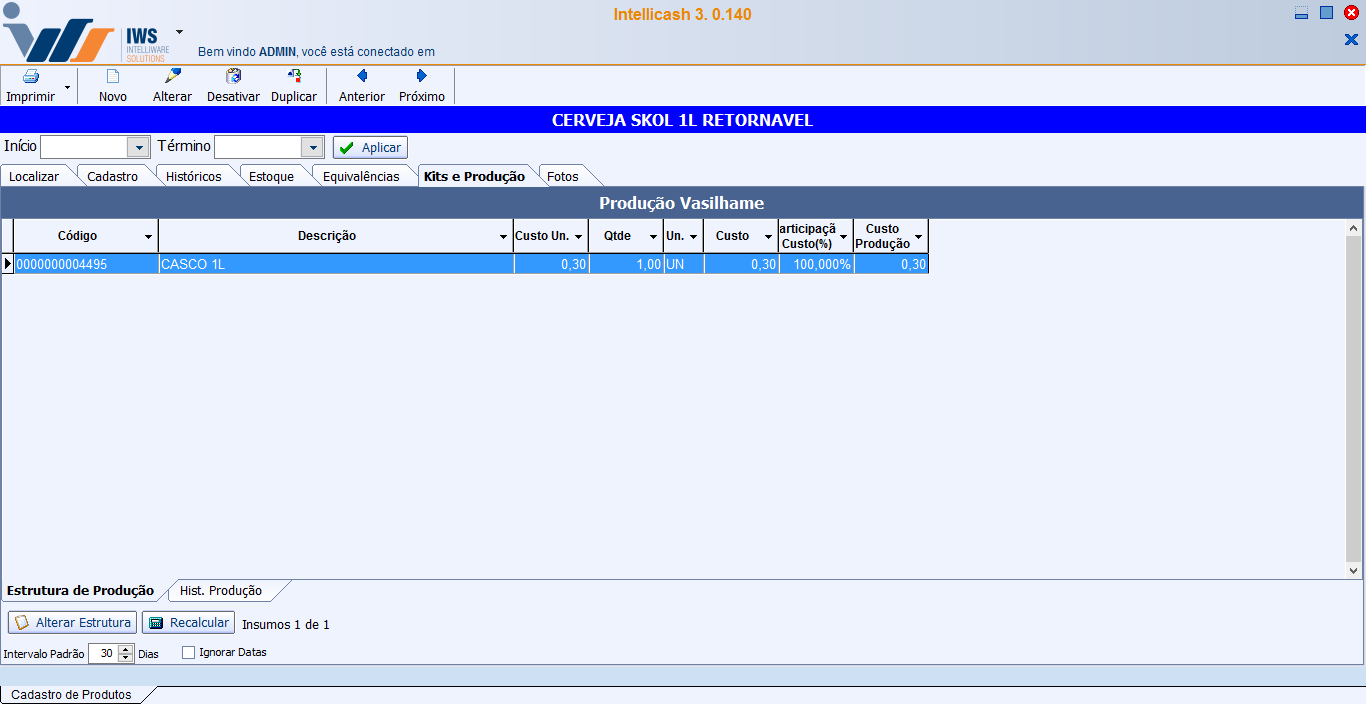Select the row indicator for CASCO 1L
Screen dimensions: 1366x704
point(7,264)
